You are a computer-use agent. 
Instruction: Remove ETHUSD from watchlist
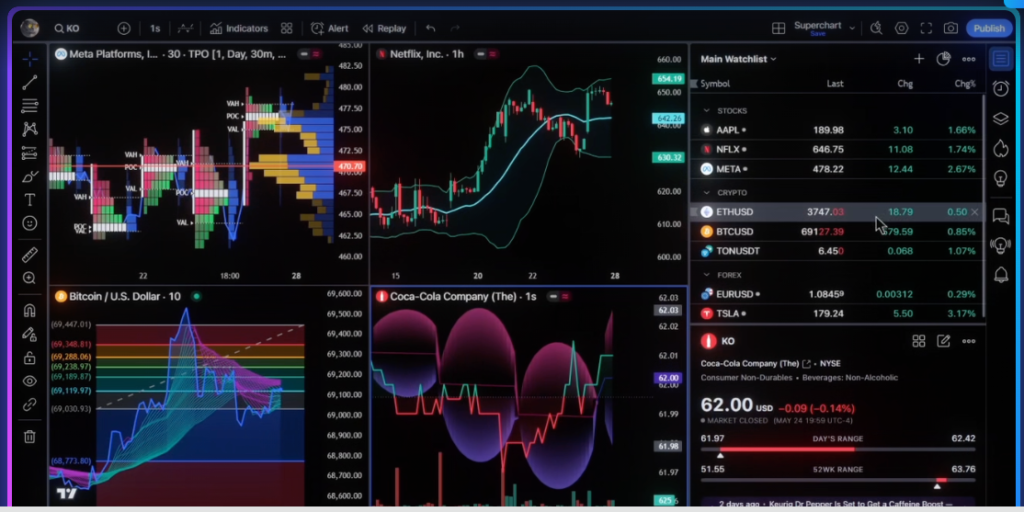click(974, 212)
